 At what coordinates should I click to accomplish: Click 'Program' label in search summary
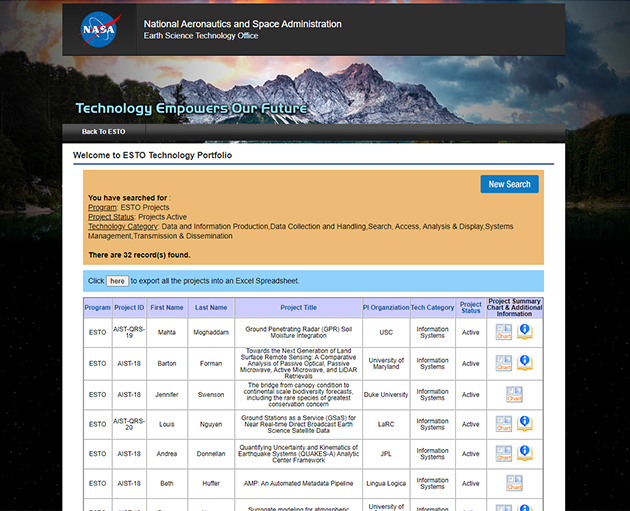[x=102, y=207]
